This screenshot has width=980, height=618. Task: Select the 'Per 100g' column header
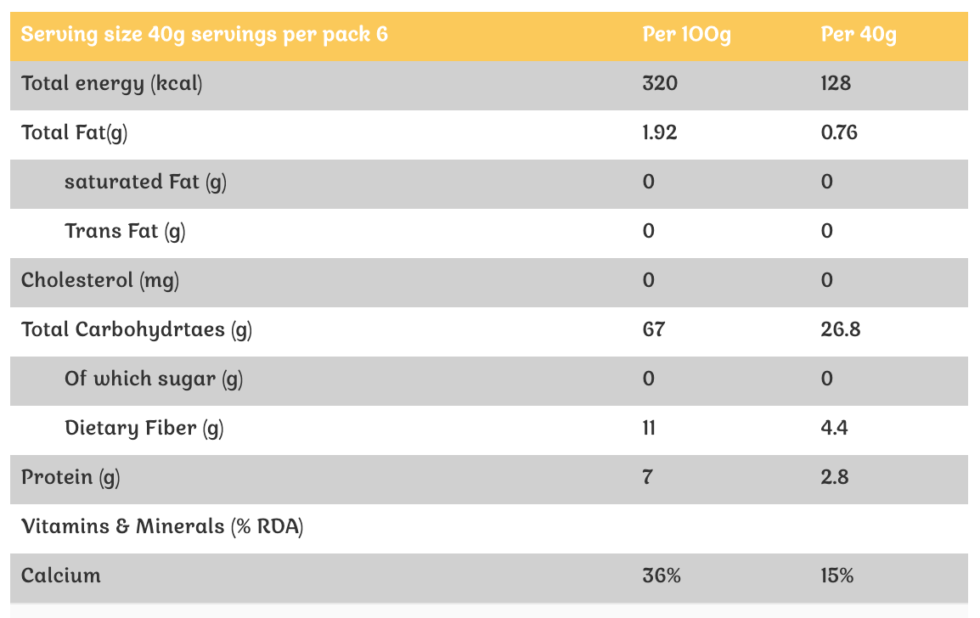(686, 35)
